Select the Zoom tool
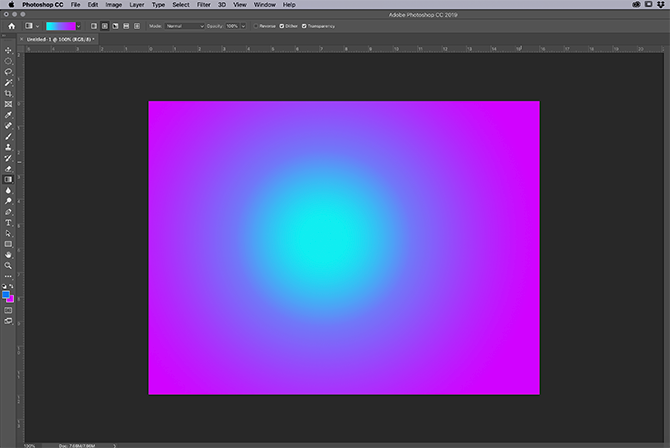 tap(8, 265)
